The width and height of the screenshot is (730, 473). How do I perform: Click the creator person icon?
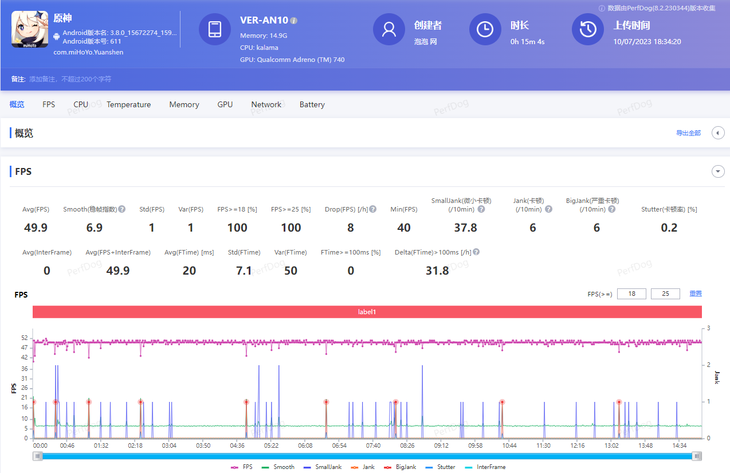(x=387, y=30)
